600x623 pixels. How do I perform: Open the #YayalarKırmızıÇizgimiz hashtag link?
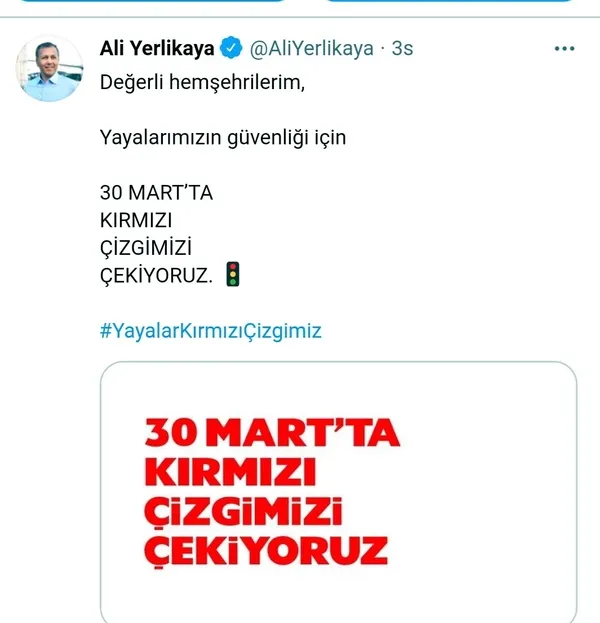tap(211, 331)
